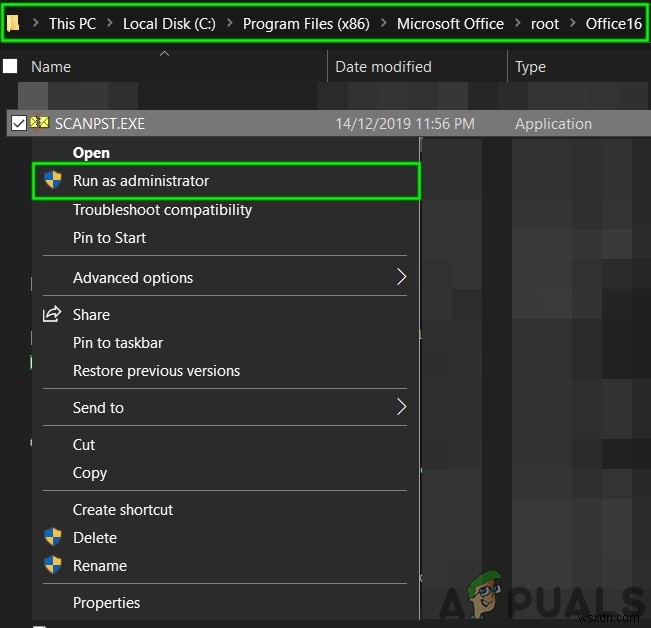Select Create shortcut
Viewport: 651px width, 628px height.
coord(226,509)
